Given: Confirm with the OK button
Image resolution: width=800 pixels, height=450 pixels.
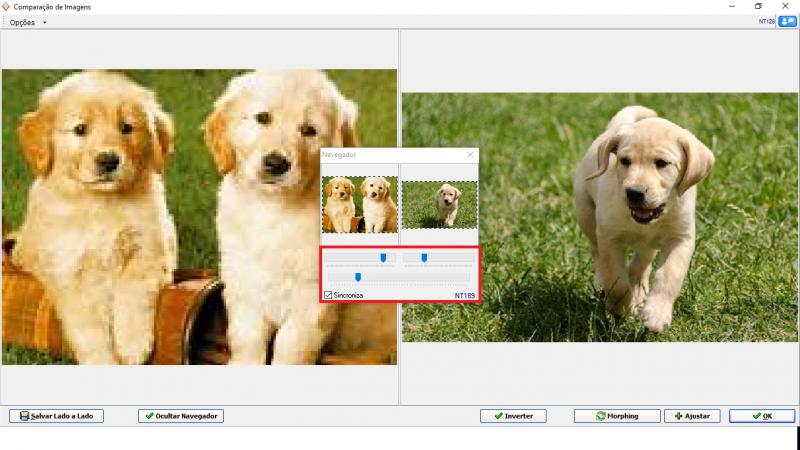Looking at the screenshot, I should [761, 416].
